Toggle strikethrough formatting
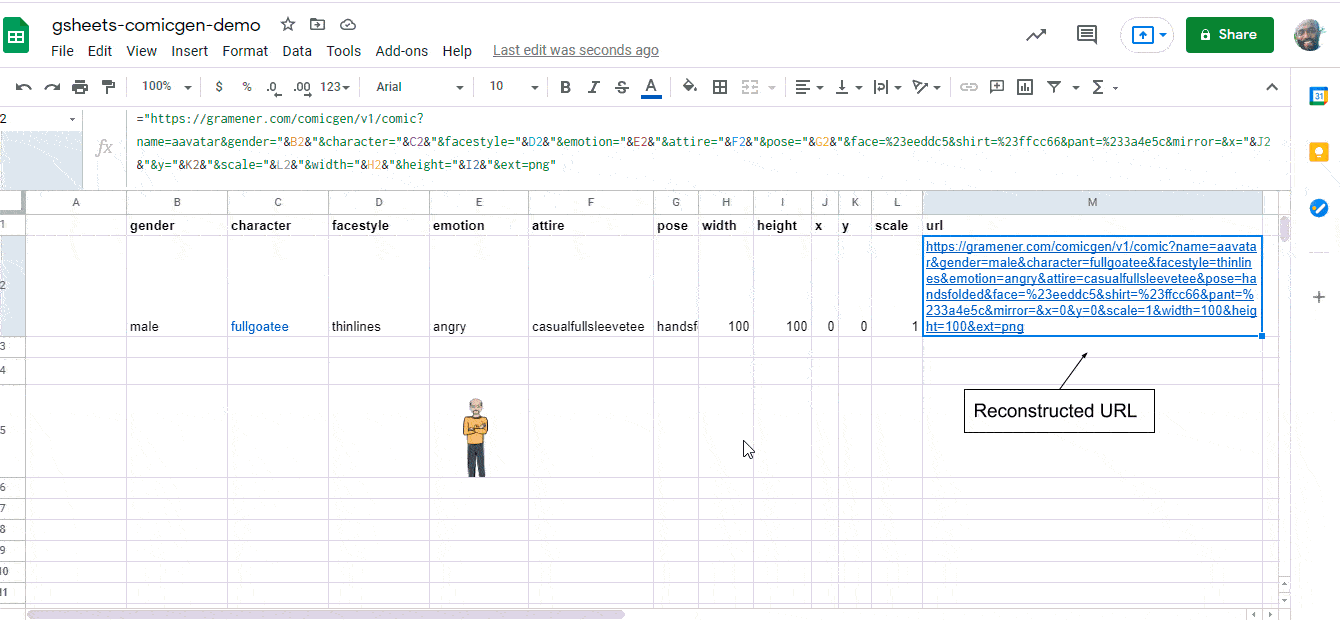Screen dimensions: 1340x620 coord(622,87)
